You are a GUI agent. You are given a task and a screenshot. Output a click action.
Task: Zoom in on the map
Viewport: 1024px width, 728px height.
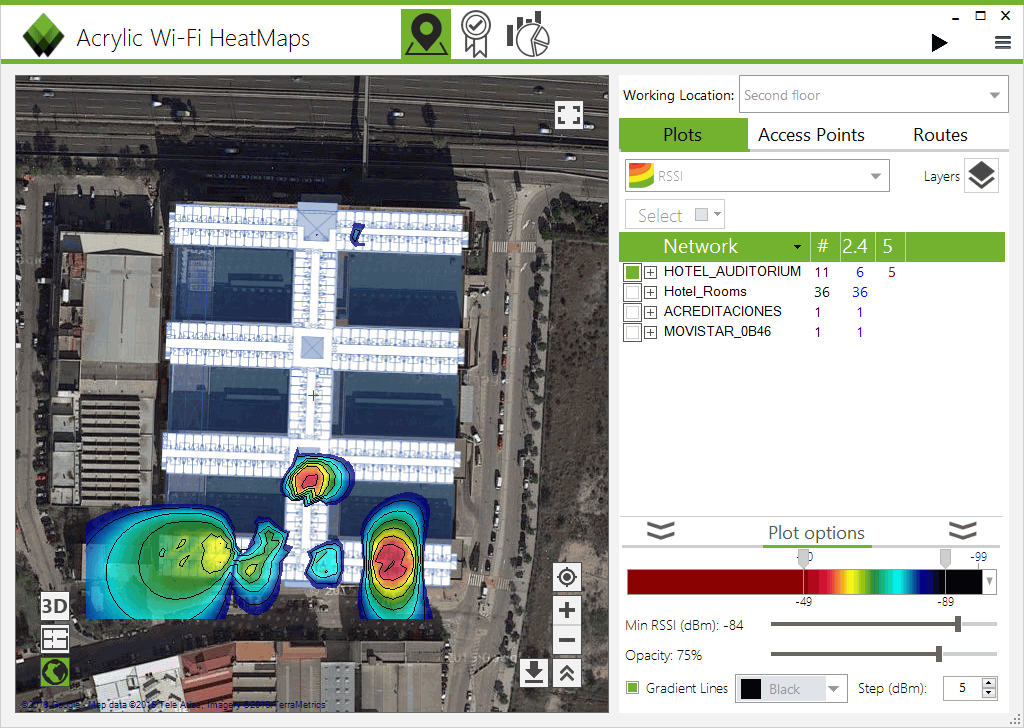(567, 610)
